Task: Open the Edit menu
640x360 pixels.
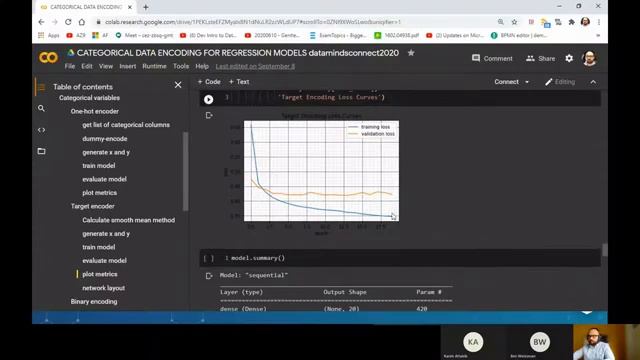Action: click(x=87, y=66)
